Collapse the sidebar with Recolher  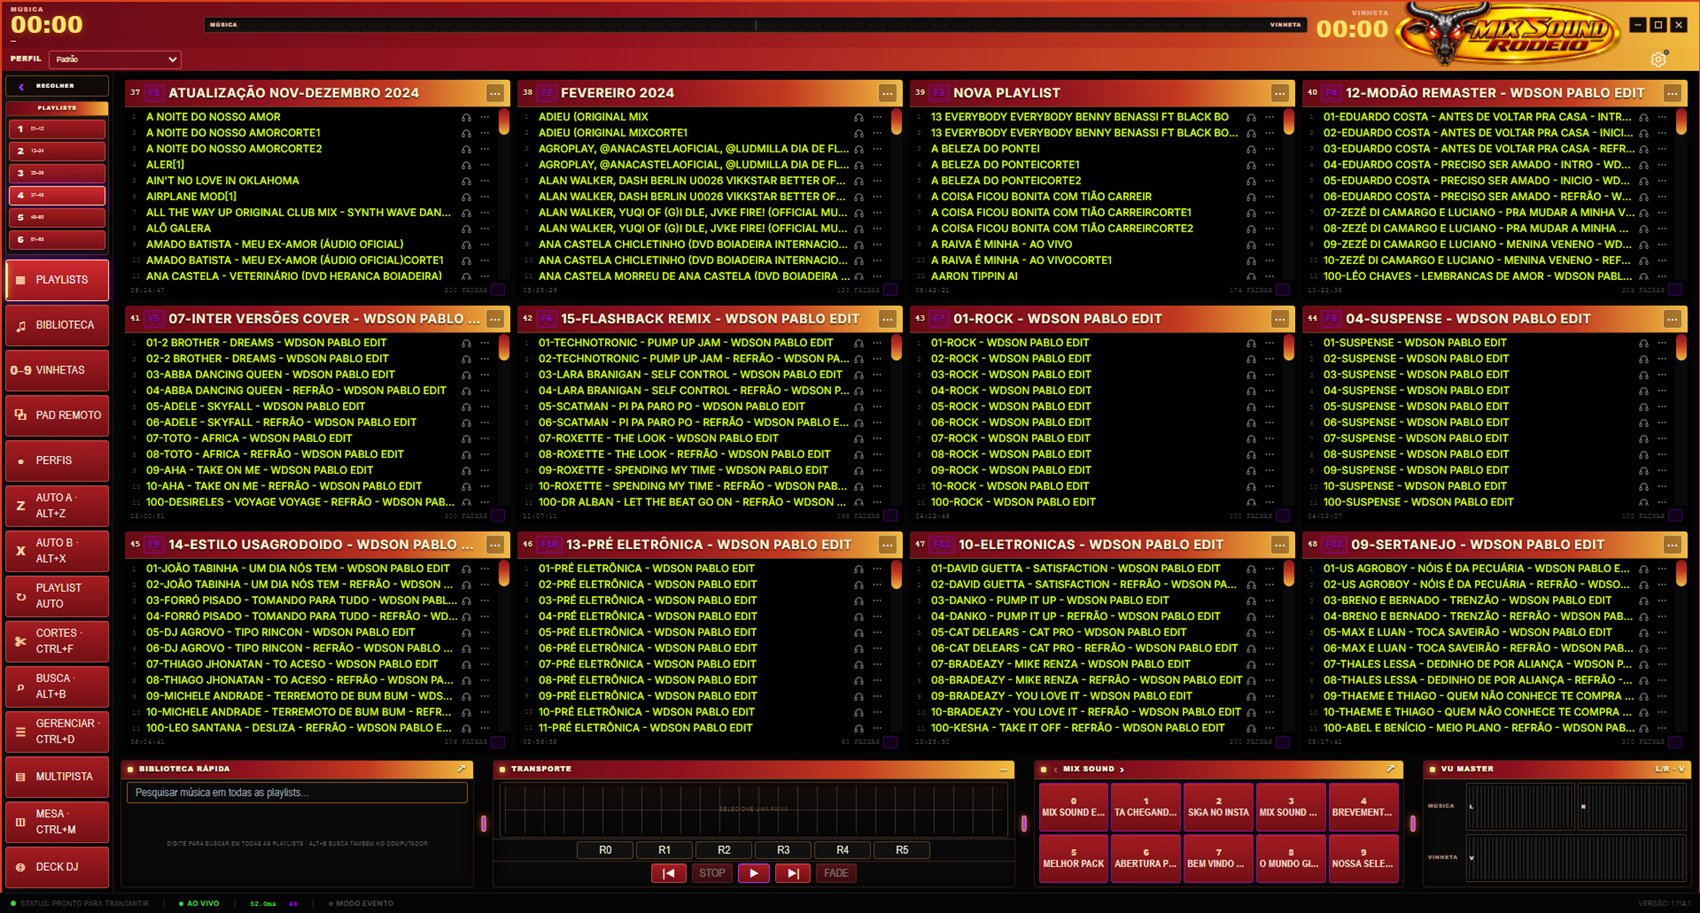[57, 86]
